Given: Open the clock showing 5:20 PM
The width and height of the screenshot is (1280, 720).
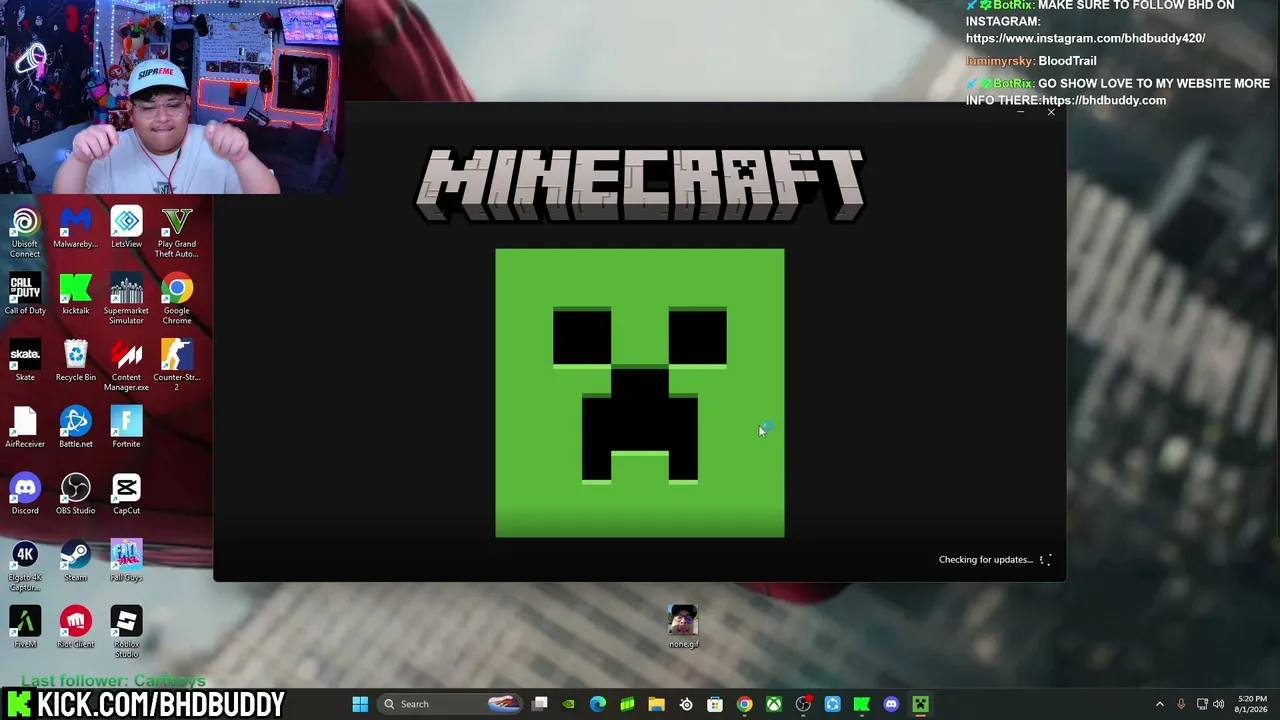Looking at the screenshot, I should 1252,704.
